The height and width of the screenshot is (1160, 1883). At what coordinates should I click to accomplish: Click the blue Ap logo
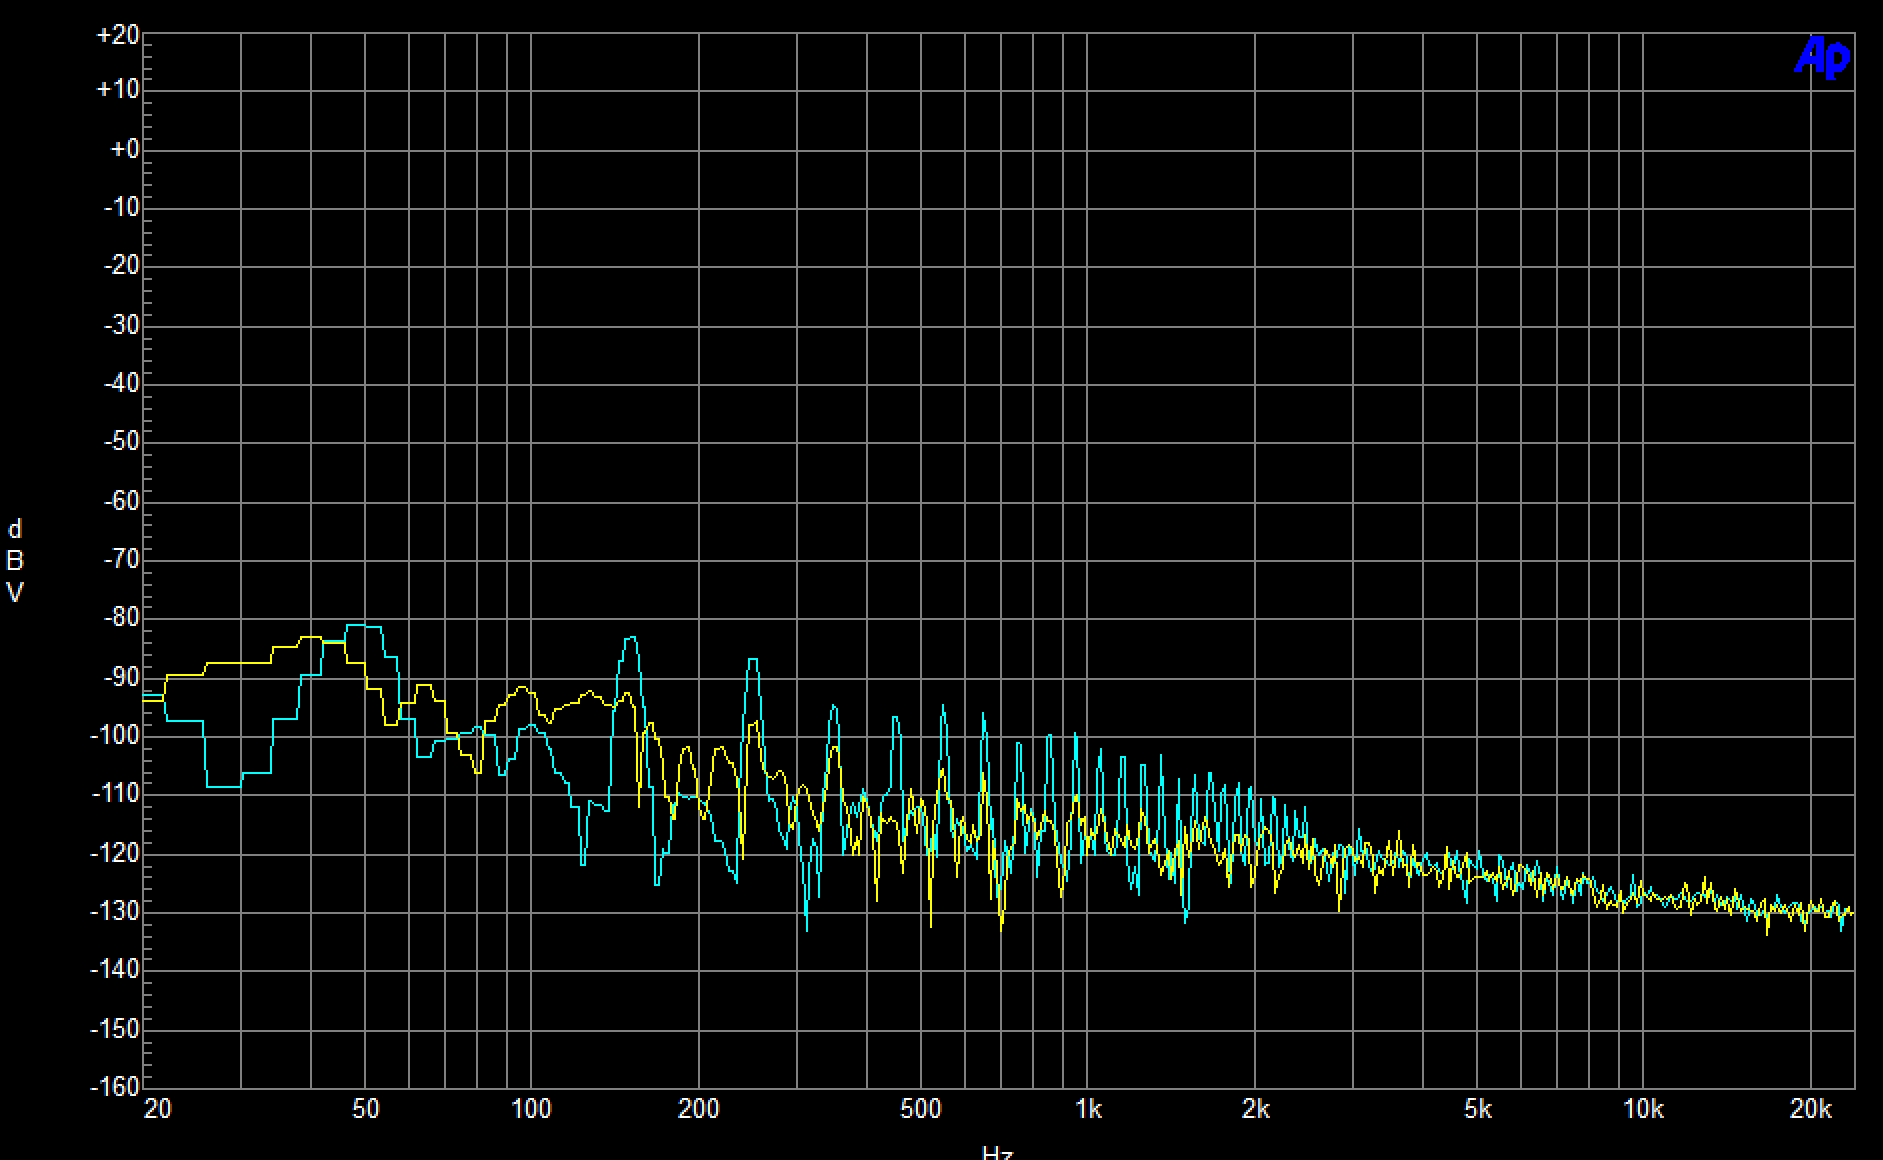pyautogui.click(x=1821, y=58)
